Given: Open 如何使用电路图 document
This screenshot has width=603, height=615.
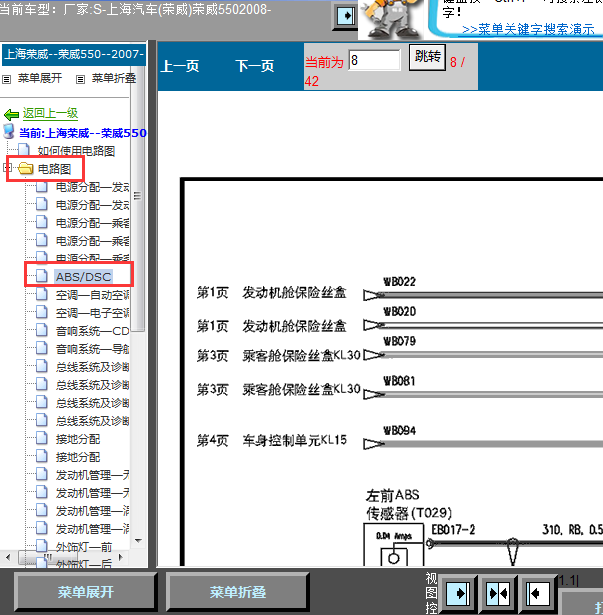Looking at the screenshot, I should pyautogui.click(x=76, y=151).
